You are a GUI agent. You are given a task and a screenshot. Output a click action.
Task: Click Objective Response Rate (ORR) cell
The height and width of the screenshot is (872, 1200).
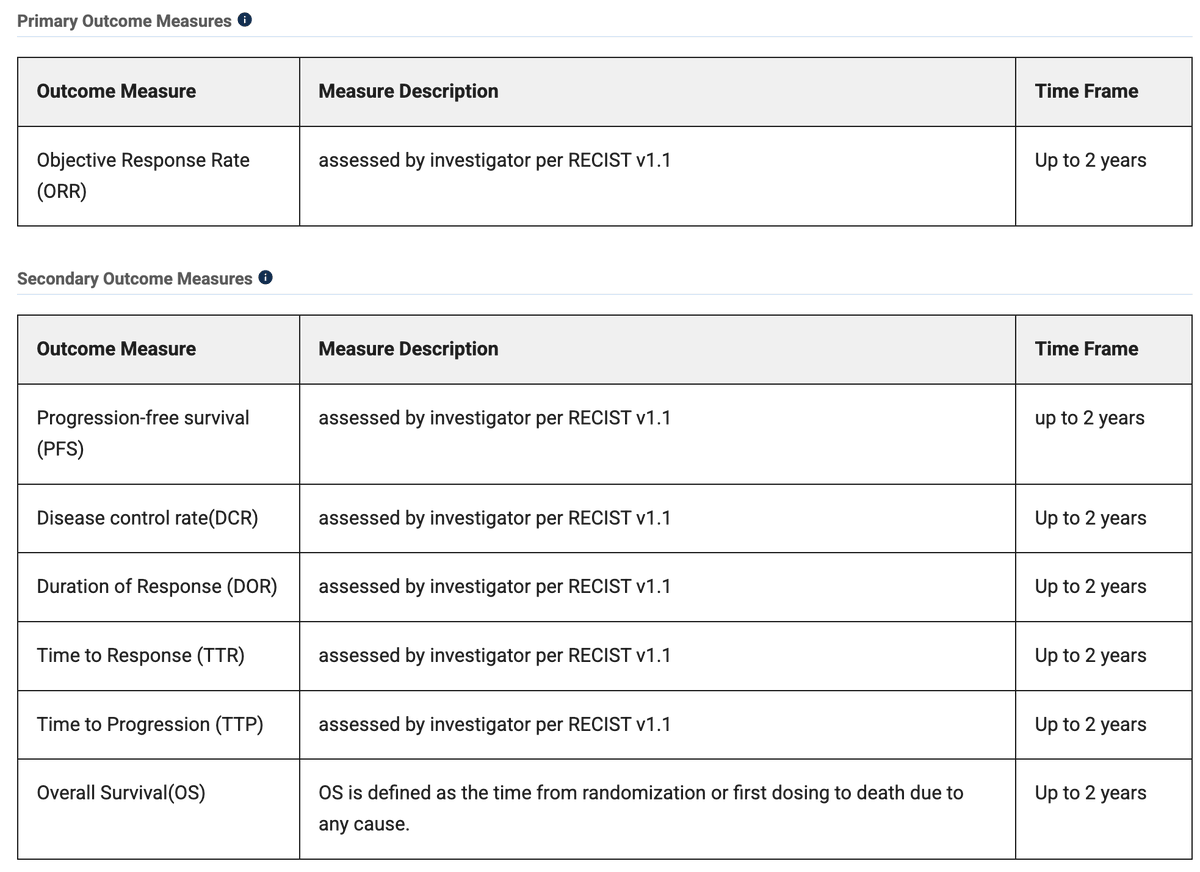(158, 175)
